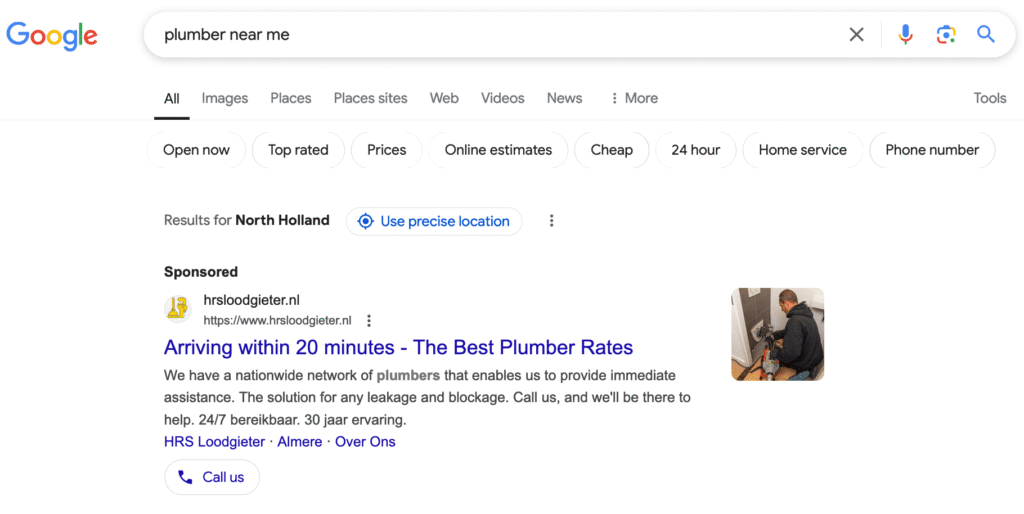Click the Use precise location button
This screenshot has height=514, width=1024.
coord(434,221)
